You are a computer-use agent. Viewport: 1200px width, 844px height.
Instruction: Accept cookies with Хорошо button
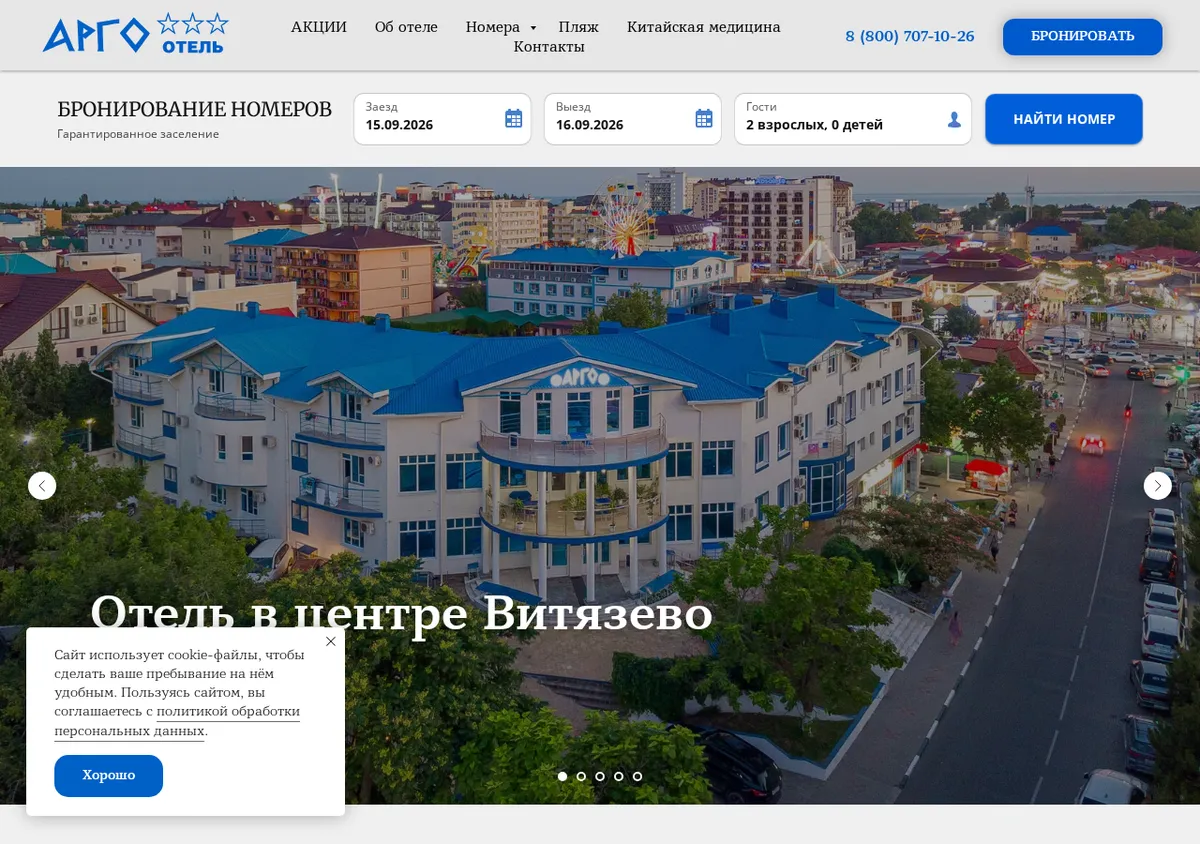[108, 776]
